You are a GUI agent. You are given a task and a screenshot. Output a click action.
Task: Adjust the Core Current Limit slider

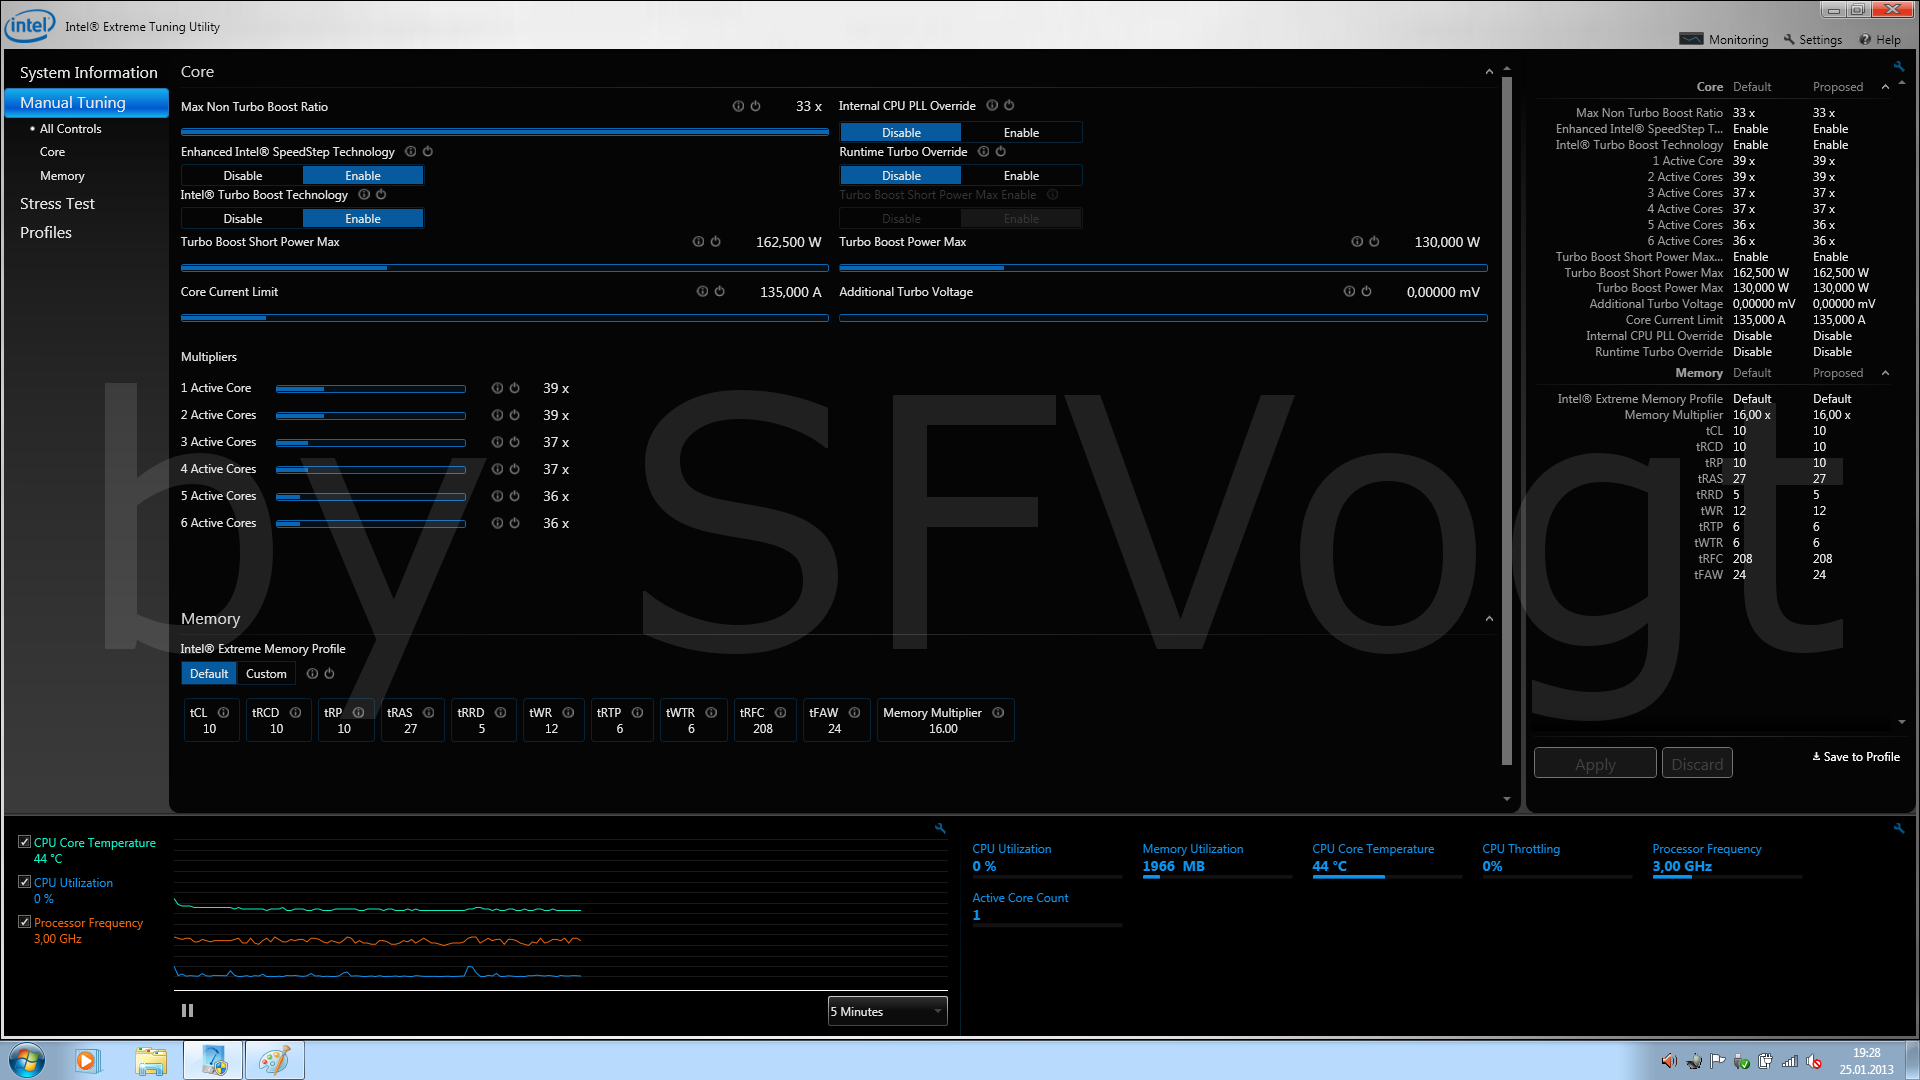click(504, 318)
